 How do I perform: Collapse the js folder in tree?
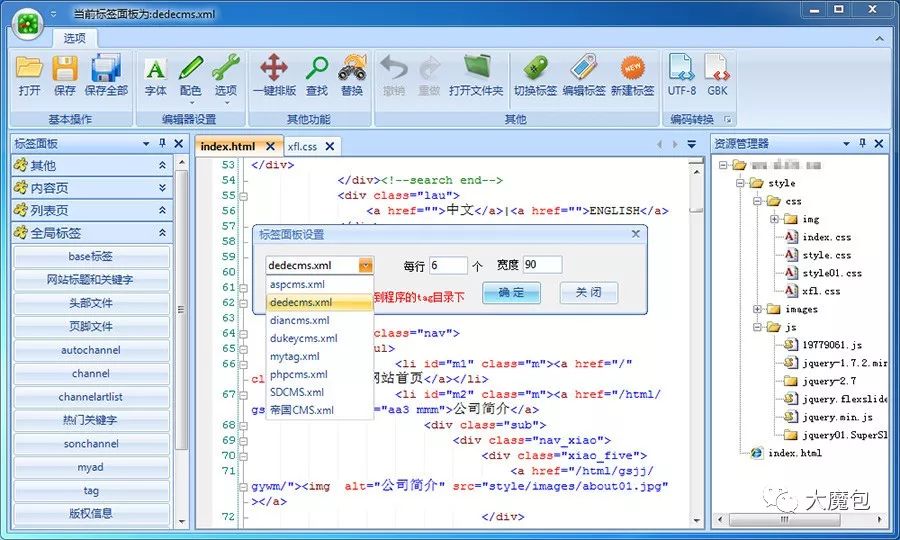click(758, 327)
